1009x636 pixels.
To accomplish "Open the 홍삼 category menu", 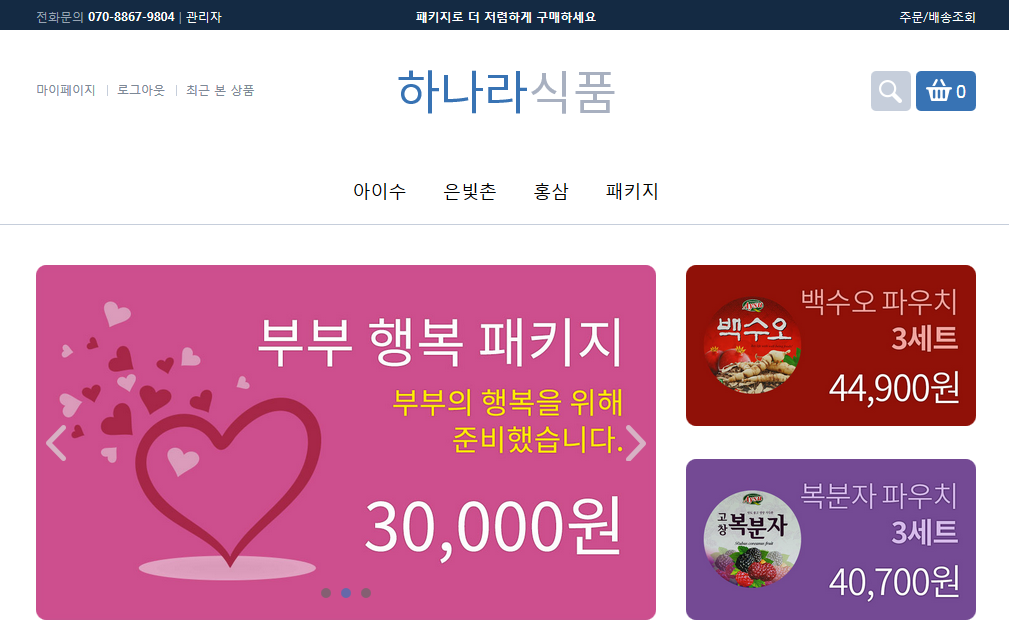I will 551,191.
